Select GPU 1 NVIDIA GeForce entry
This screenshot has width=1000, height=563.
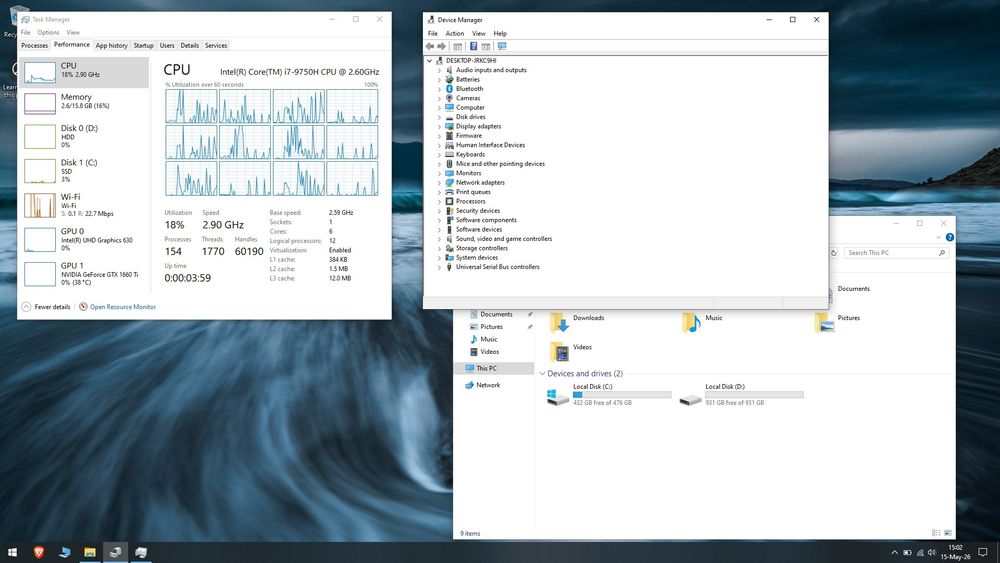point(84,274)
